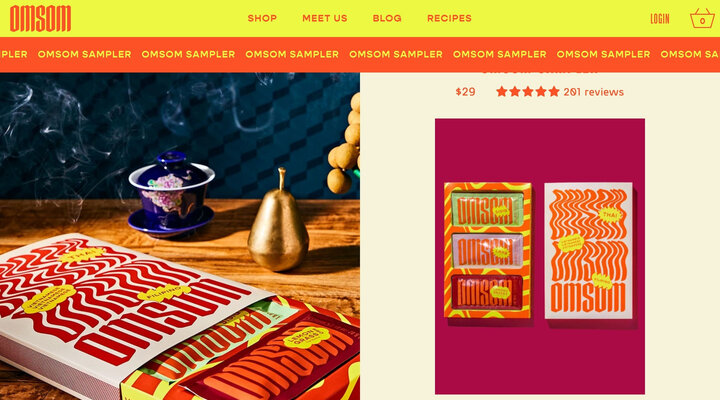Click the Lemongrass packet in the hero photo

pyautogui.click(x=276, y=358)
